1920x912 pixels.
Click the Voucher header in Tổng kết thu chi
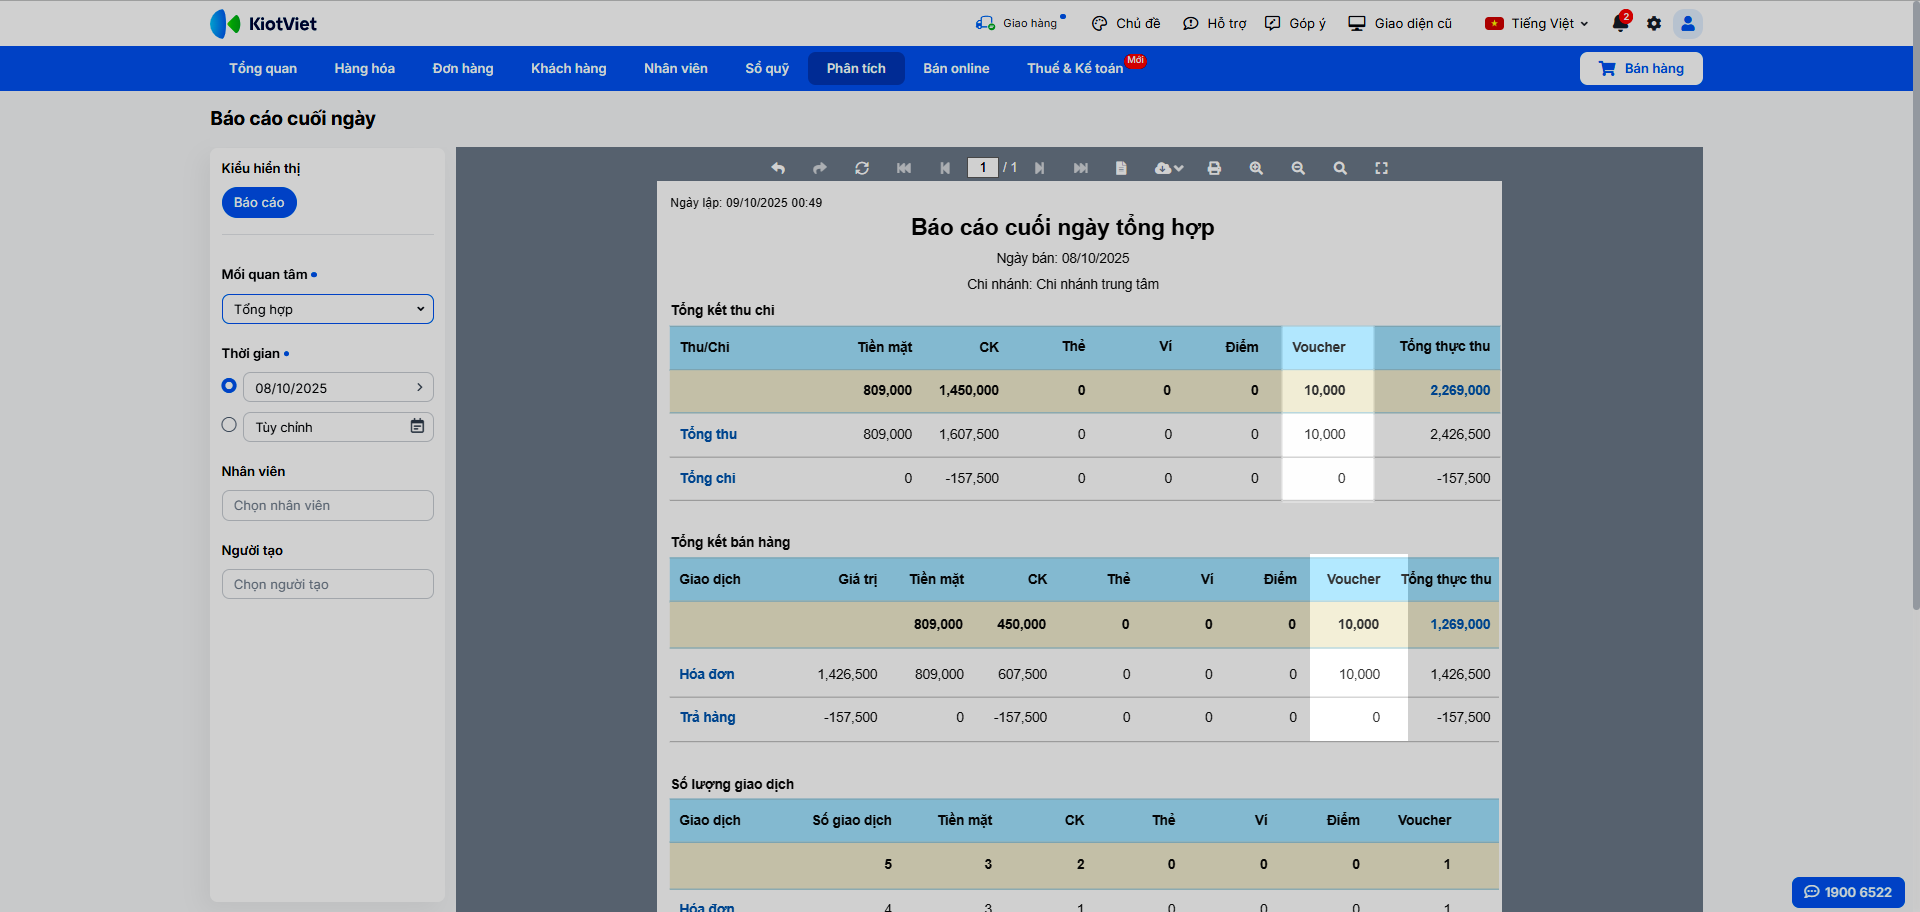coord(1318,347)
